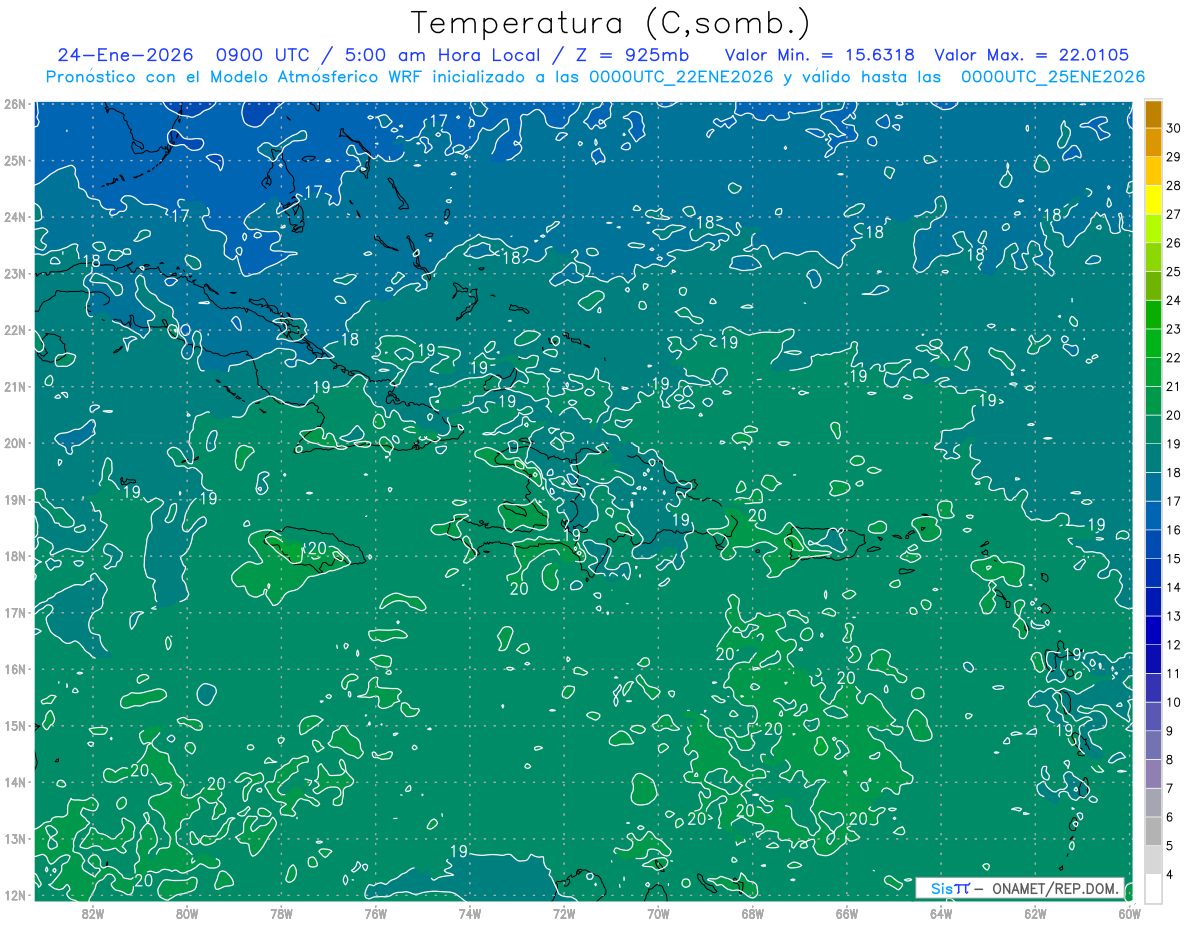Click the "25N" latitude axis label
This screenshot has height=927, width=1200.
15,161
